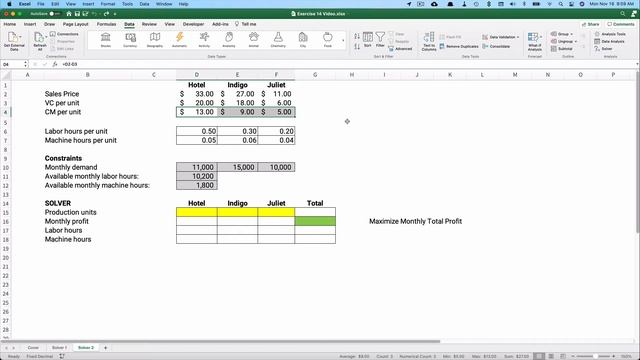Open Analysis Tools

(x=610, y=34)
